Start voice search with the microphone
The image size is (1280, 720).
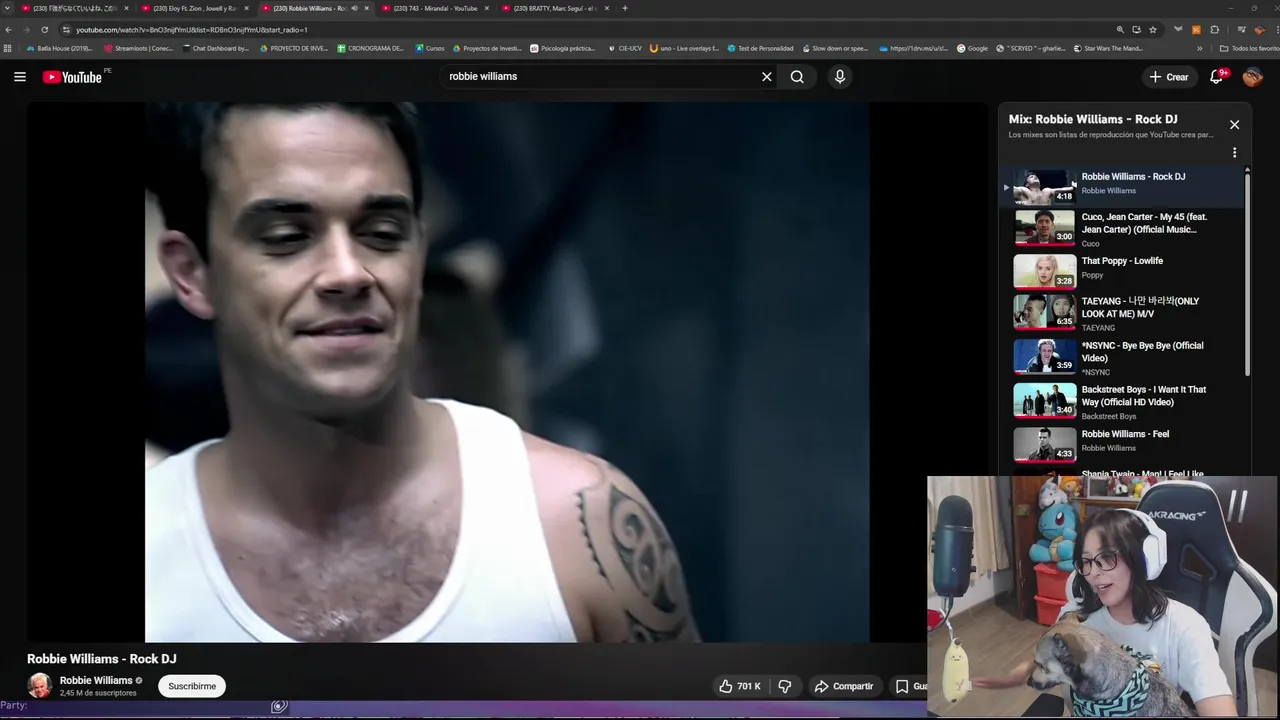[x=840, y=77]
